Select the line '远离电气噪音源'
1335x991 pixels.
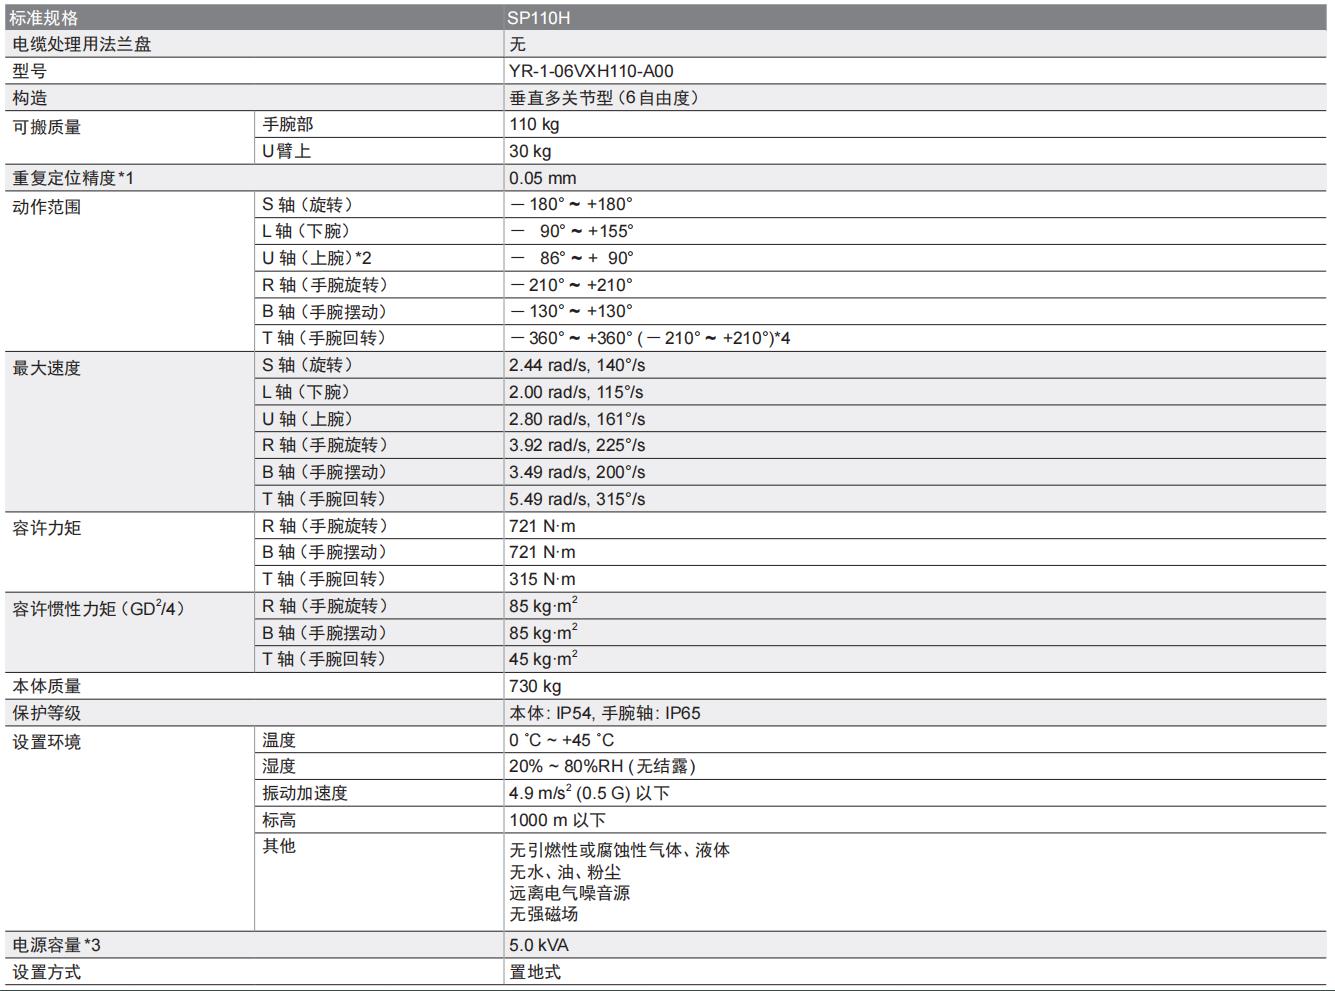569,893
